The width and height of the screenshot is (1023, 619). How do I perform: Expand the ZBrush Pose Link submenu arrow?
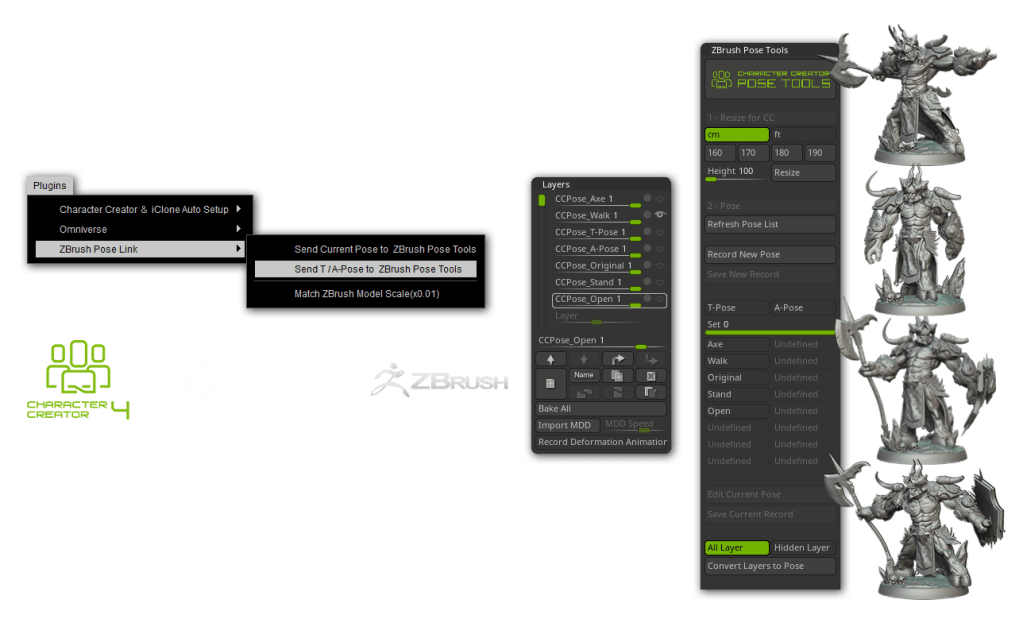[x=239, y=249]
